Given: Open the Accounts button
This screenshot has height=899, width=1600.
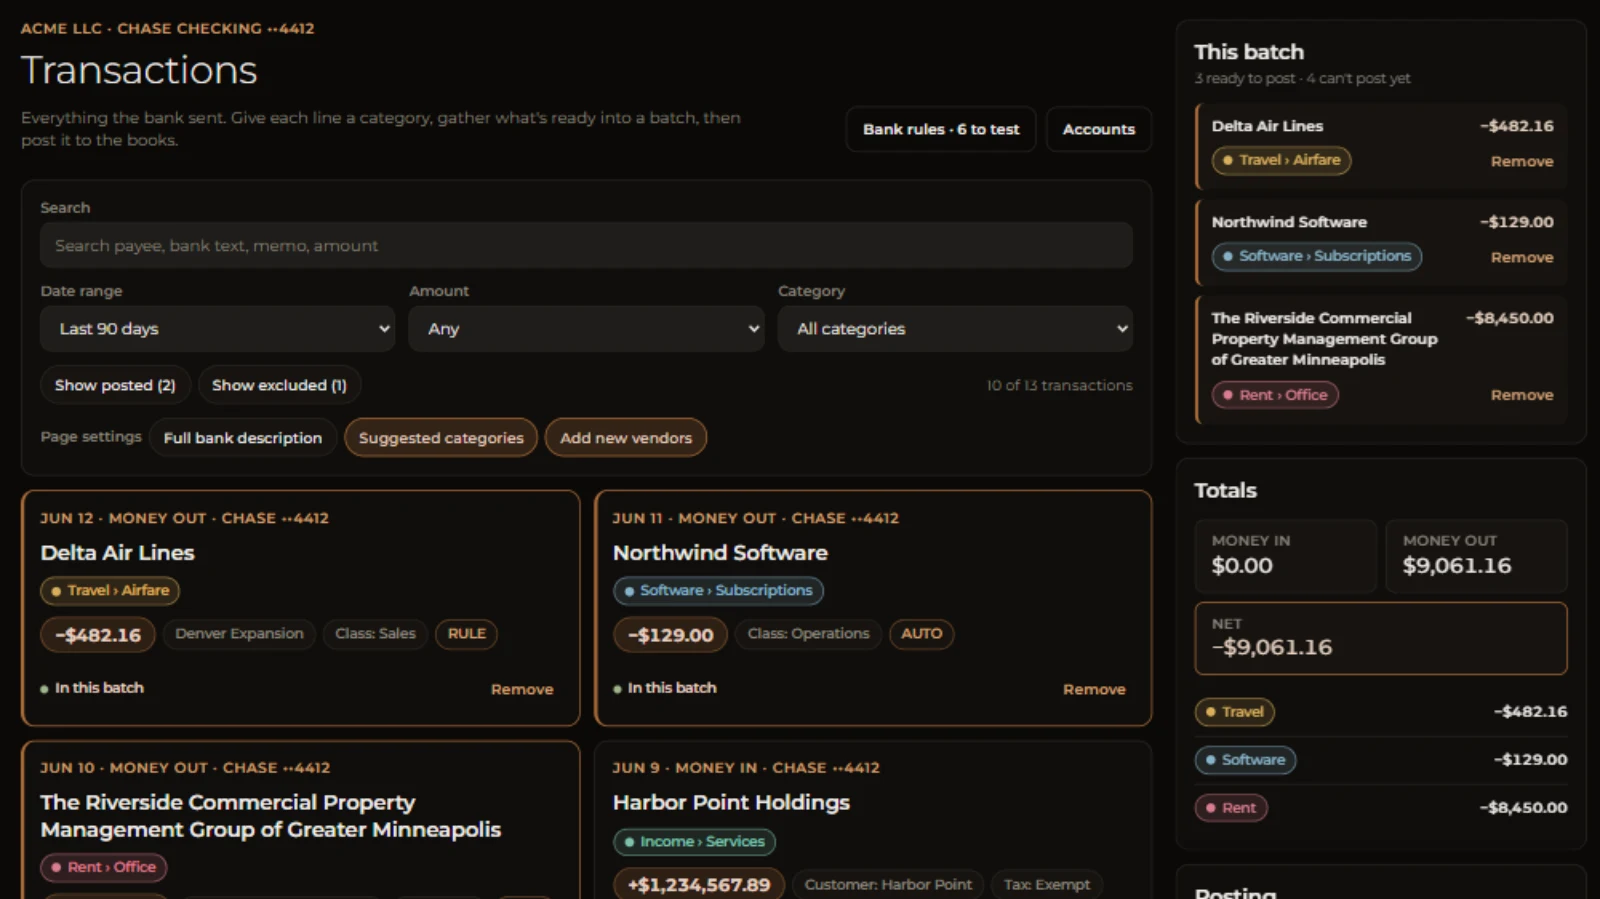Looking at the screenshot, I should (x=1099, y=129).
